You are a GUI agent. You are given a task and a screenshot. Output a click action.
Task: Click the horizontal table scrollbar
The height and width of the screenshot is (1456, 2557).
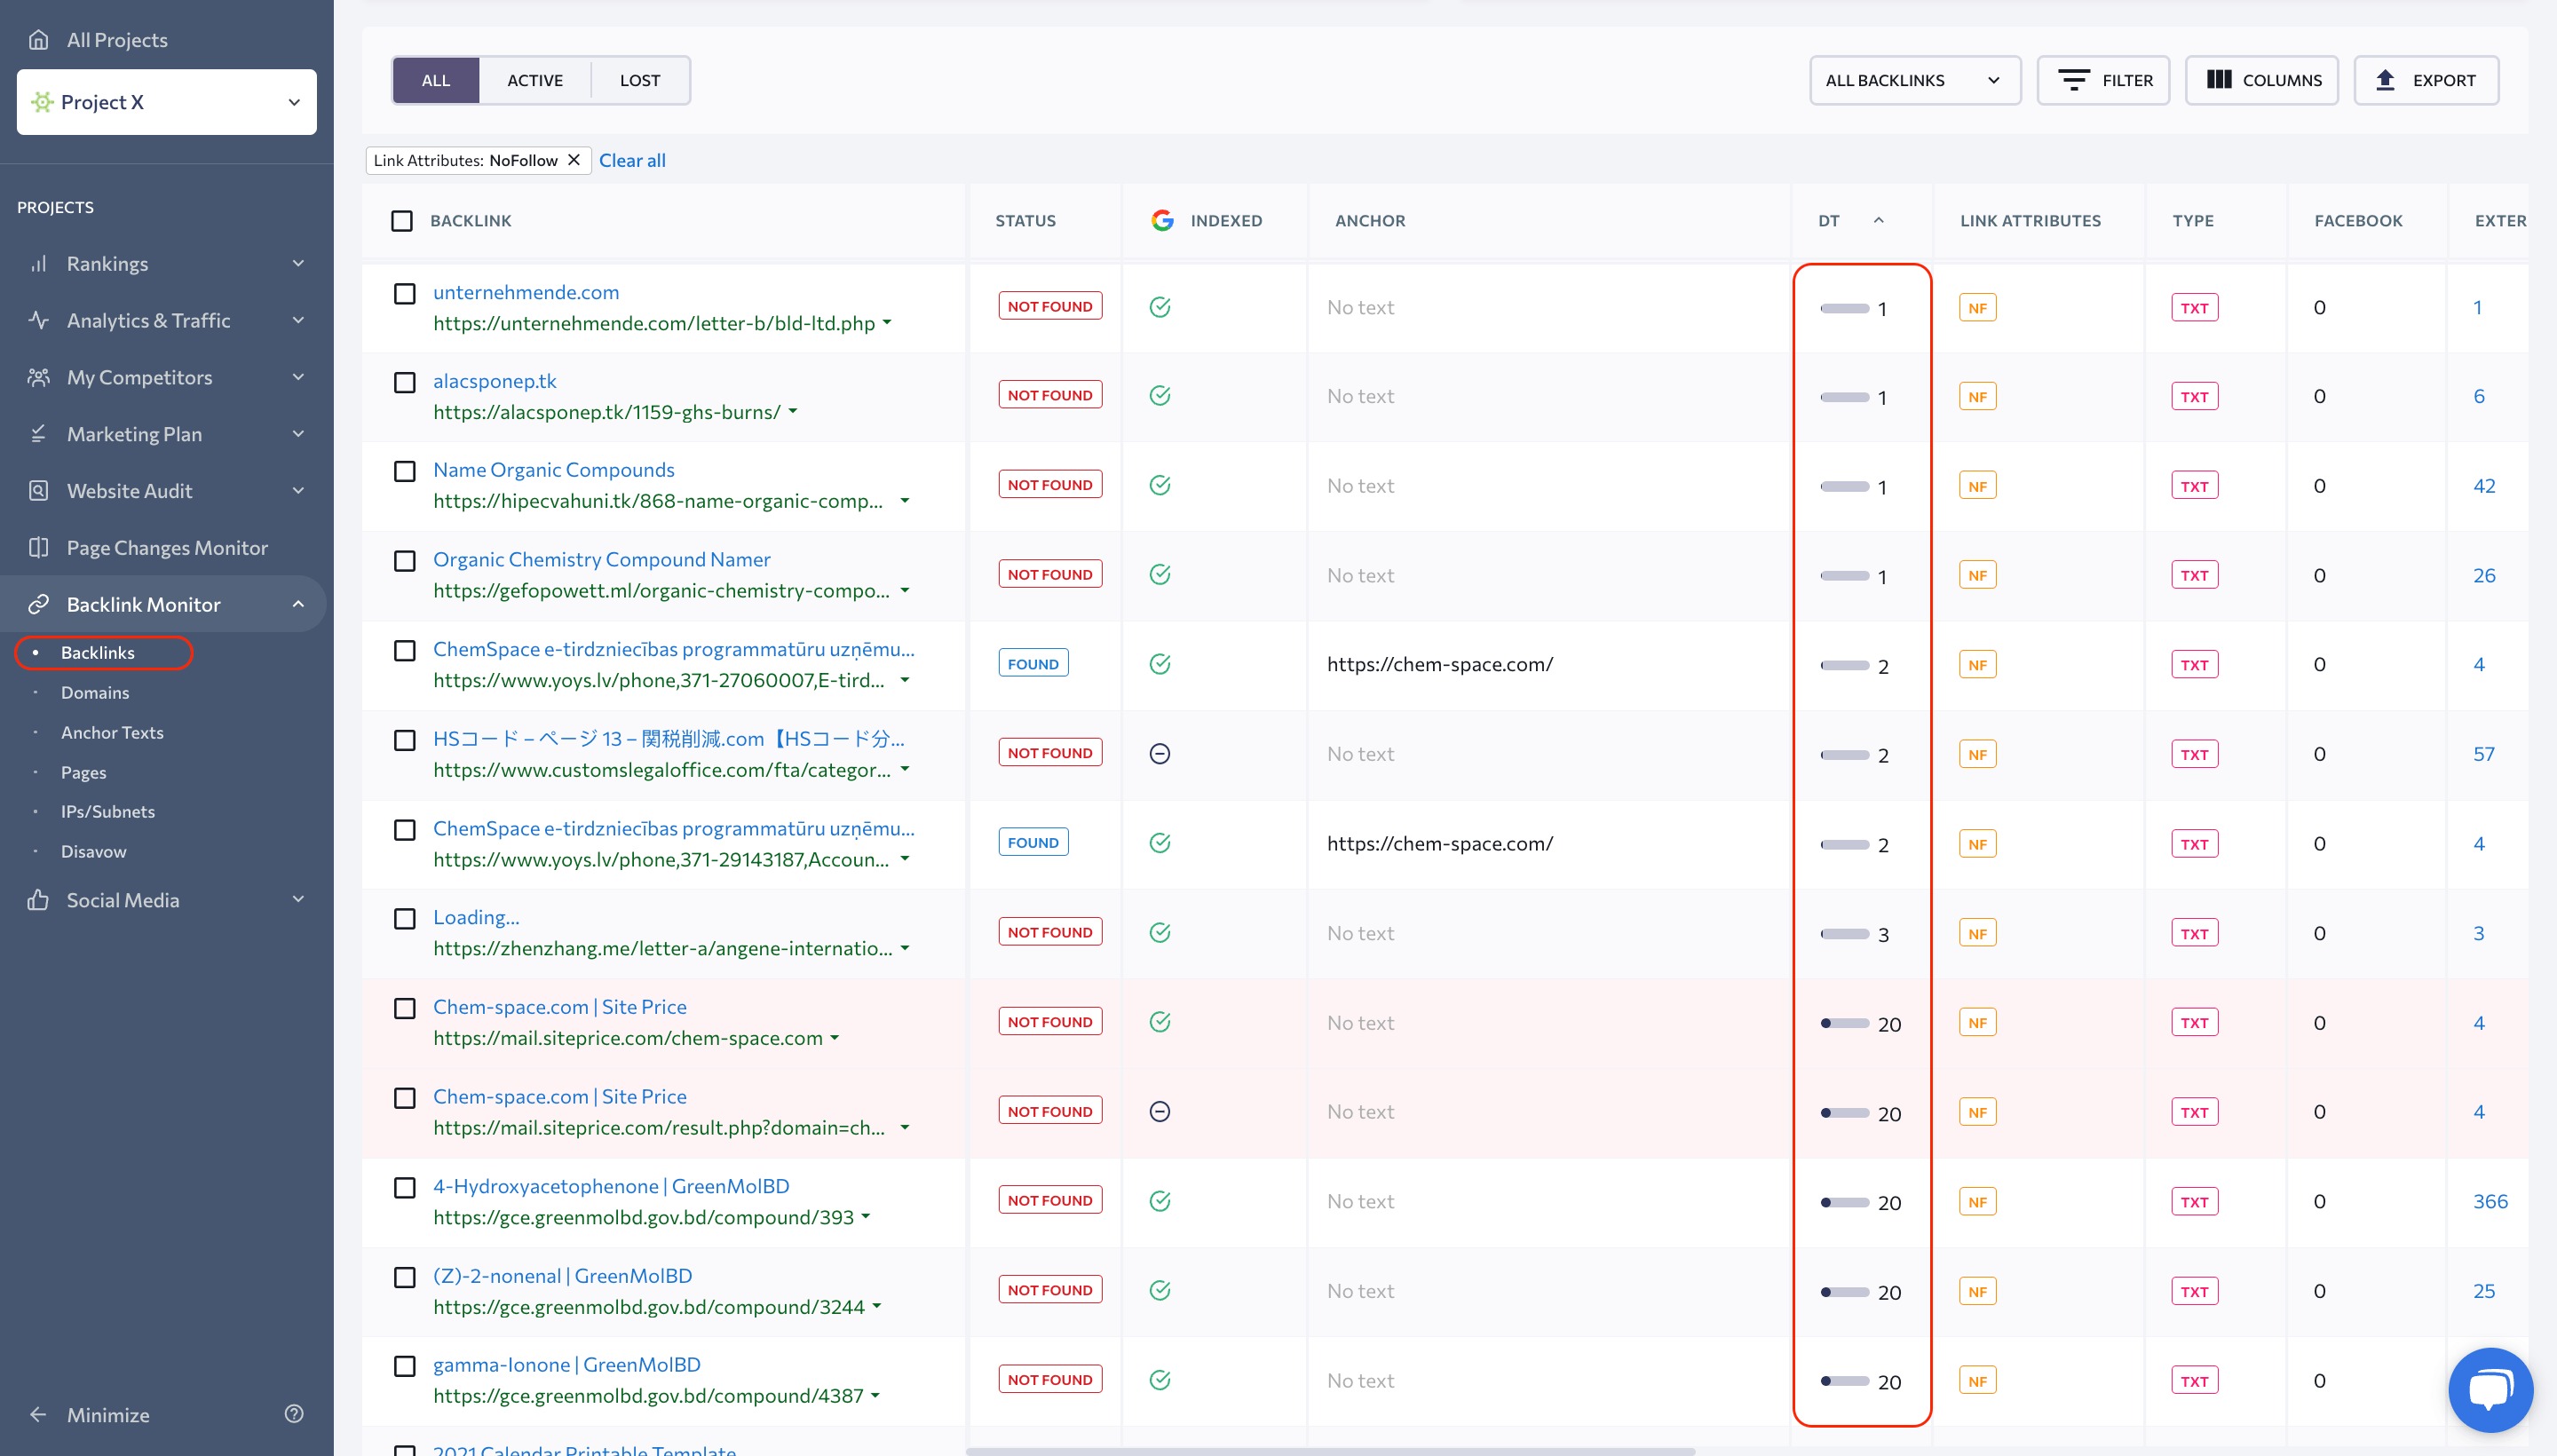(1330, 1451)
